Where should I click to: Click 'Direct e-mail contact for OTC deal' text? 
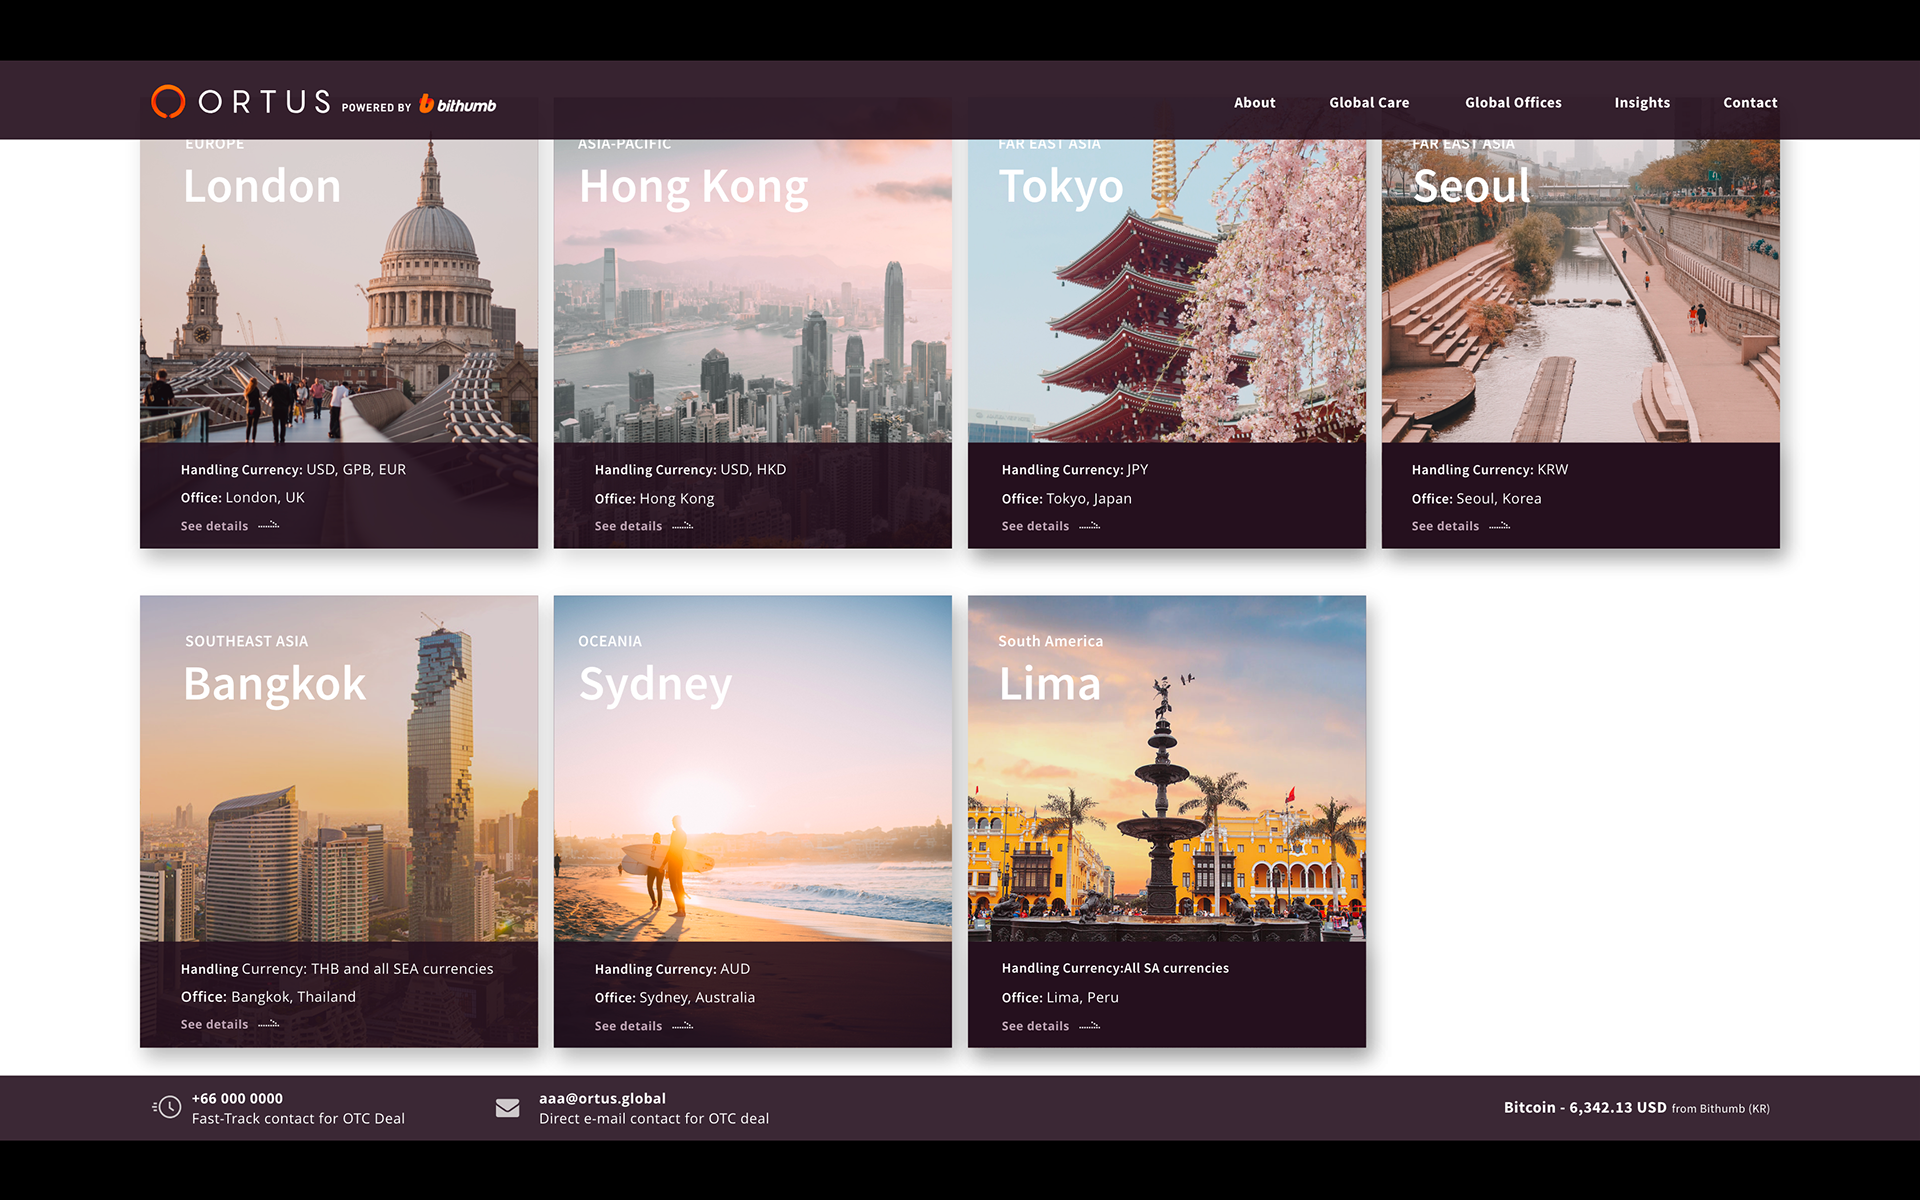tap(654, 1119)
